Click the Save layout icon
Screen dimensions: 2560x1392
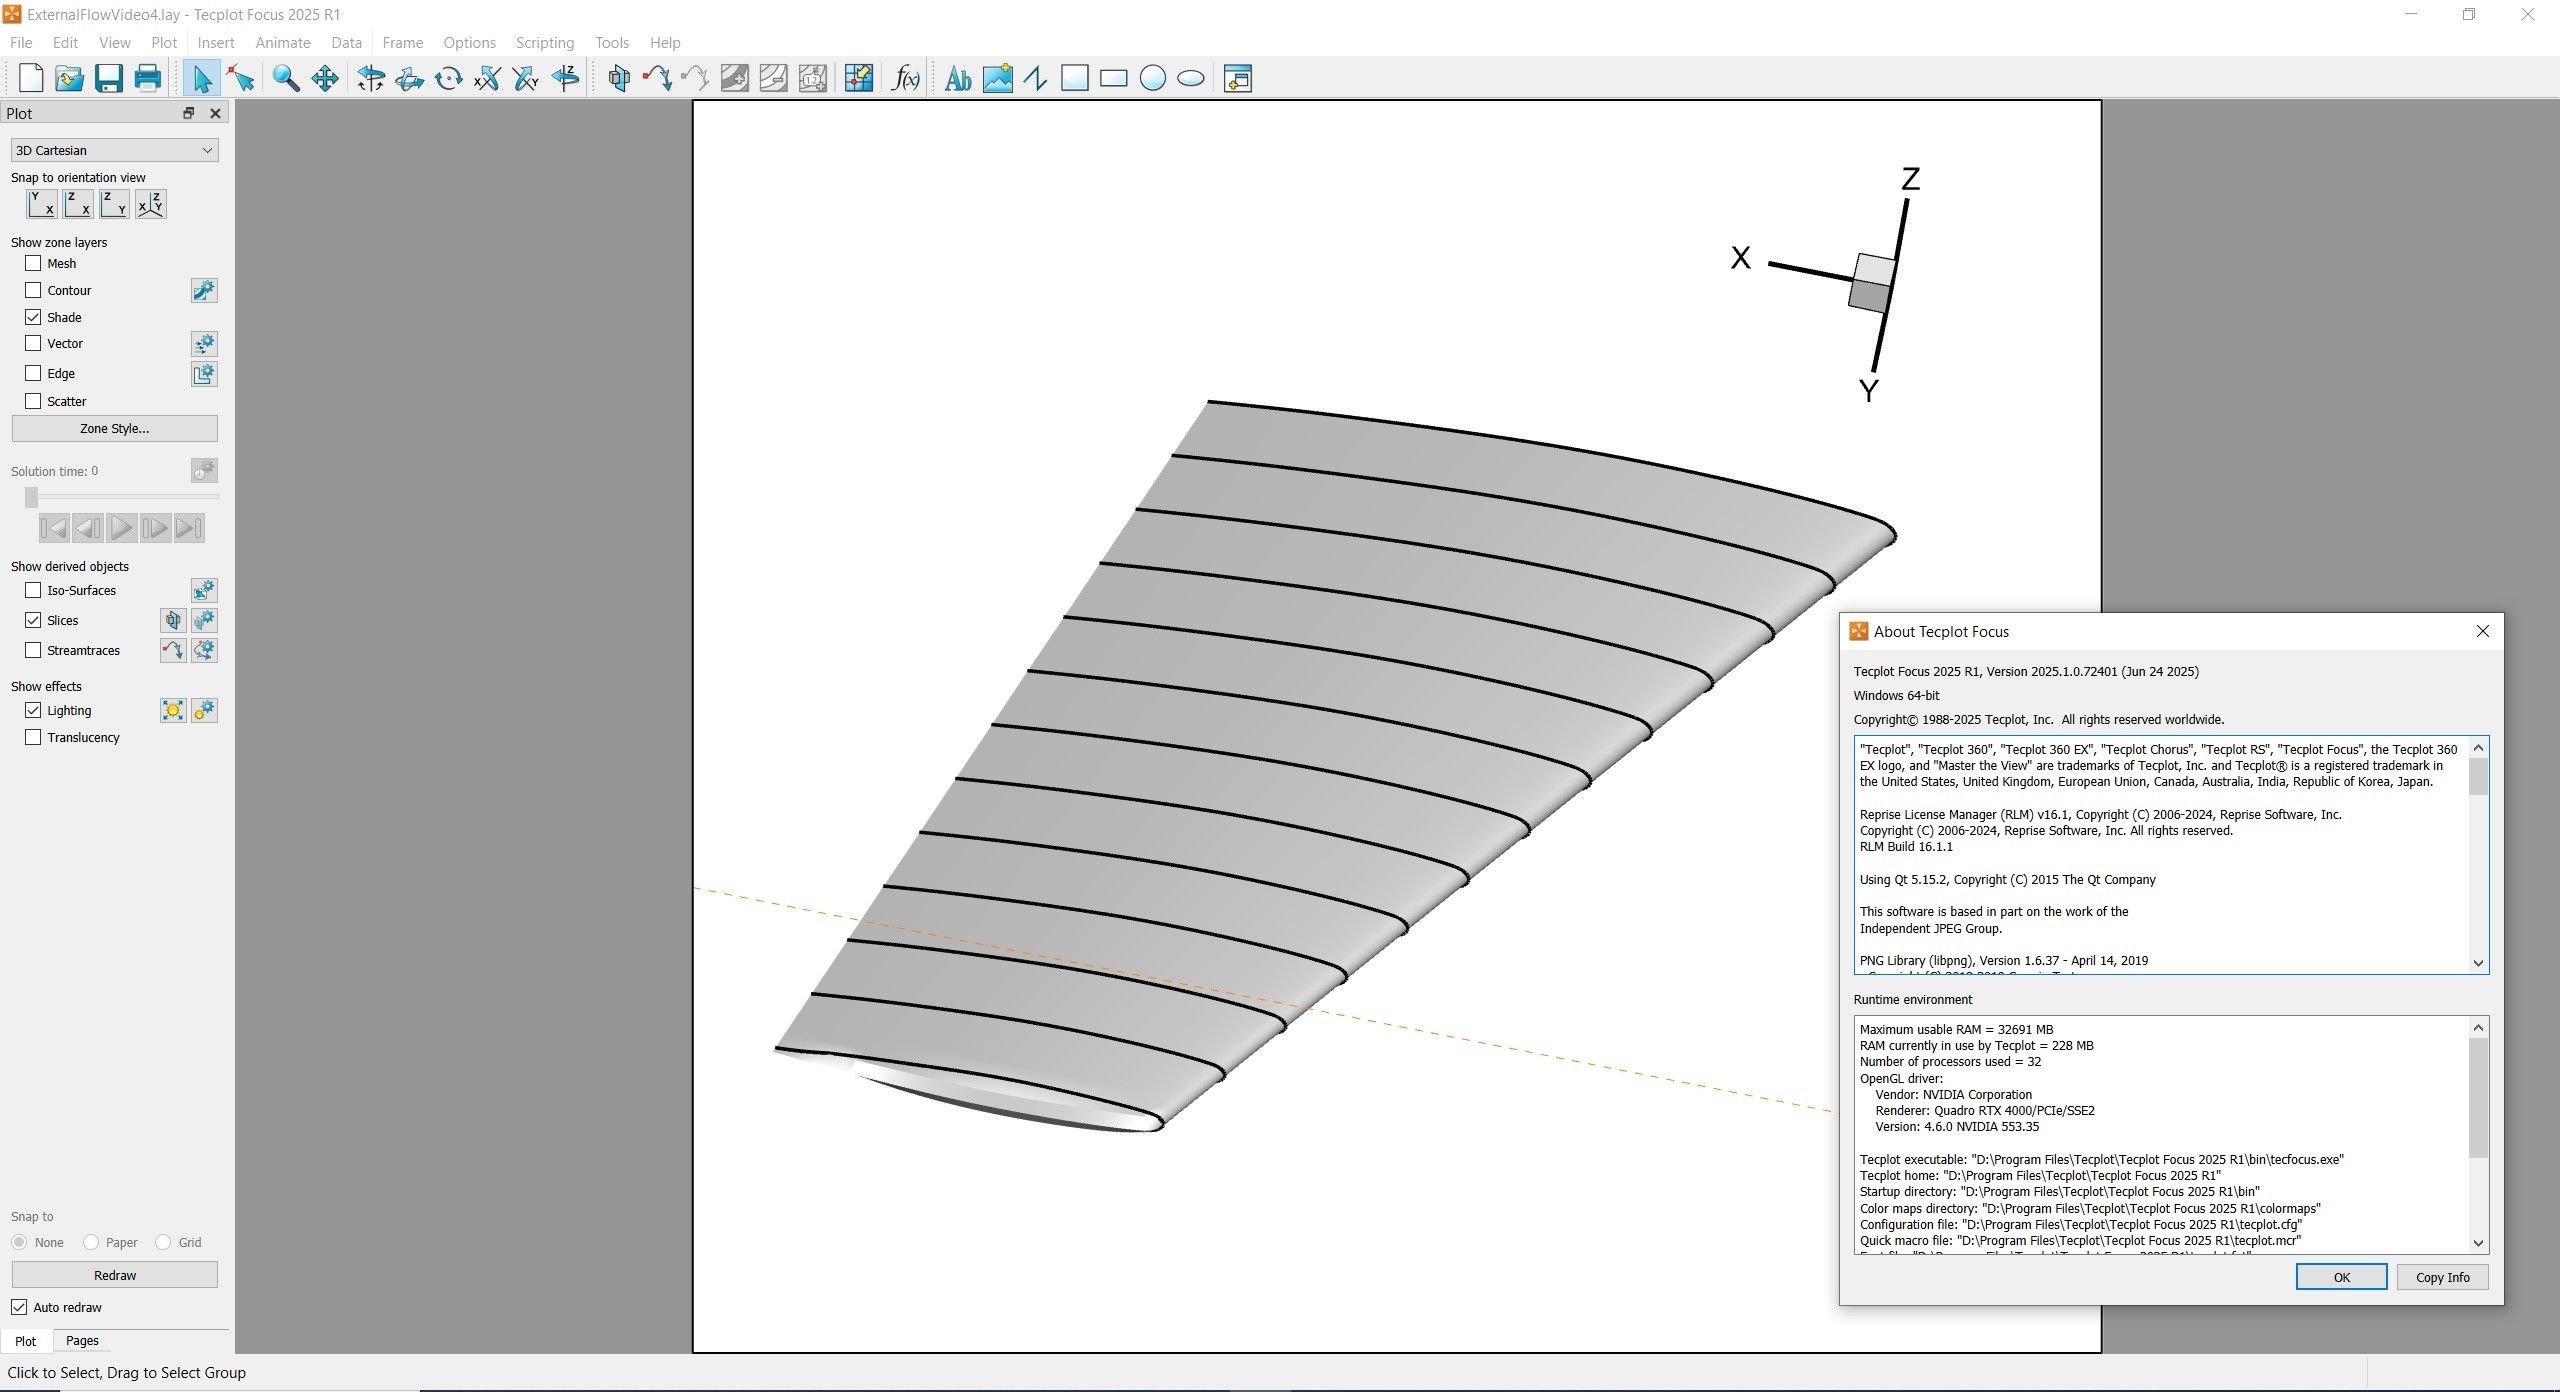point(108,78)
